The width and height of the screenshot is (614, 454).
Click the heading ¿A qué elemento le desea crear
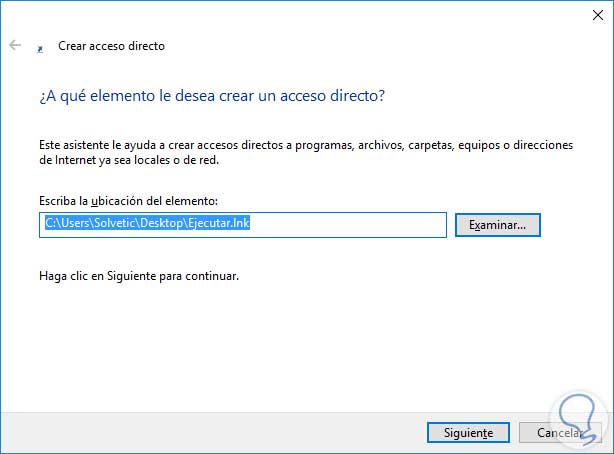click(x=212, y=96)
